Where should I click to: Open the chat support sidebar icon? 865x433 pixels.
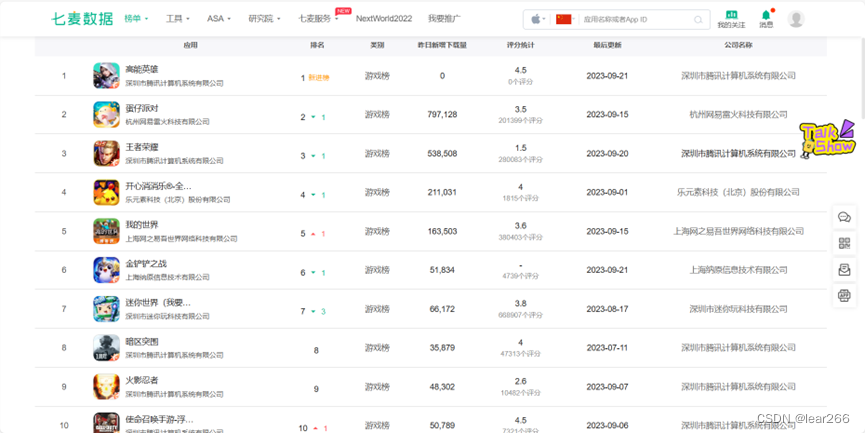point(844,217)
